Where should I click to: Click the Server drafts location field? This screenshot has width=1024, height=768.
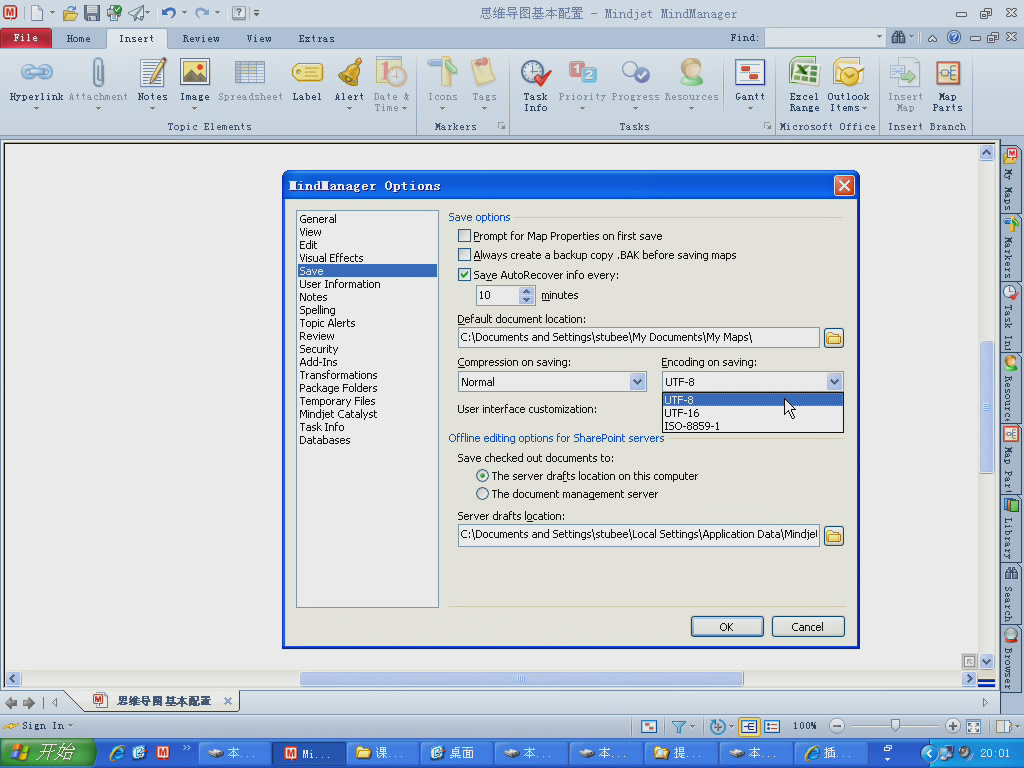coord(638,535)
